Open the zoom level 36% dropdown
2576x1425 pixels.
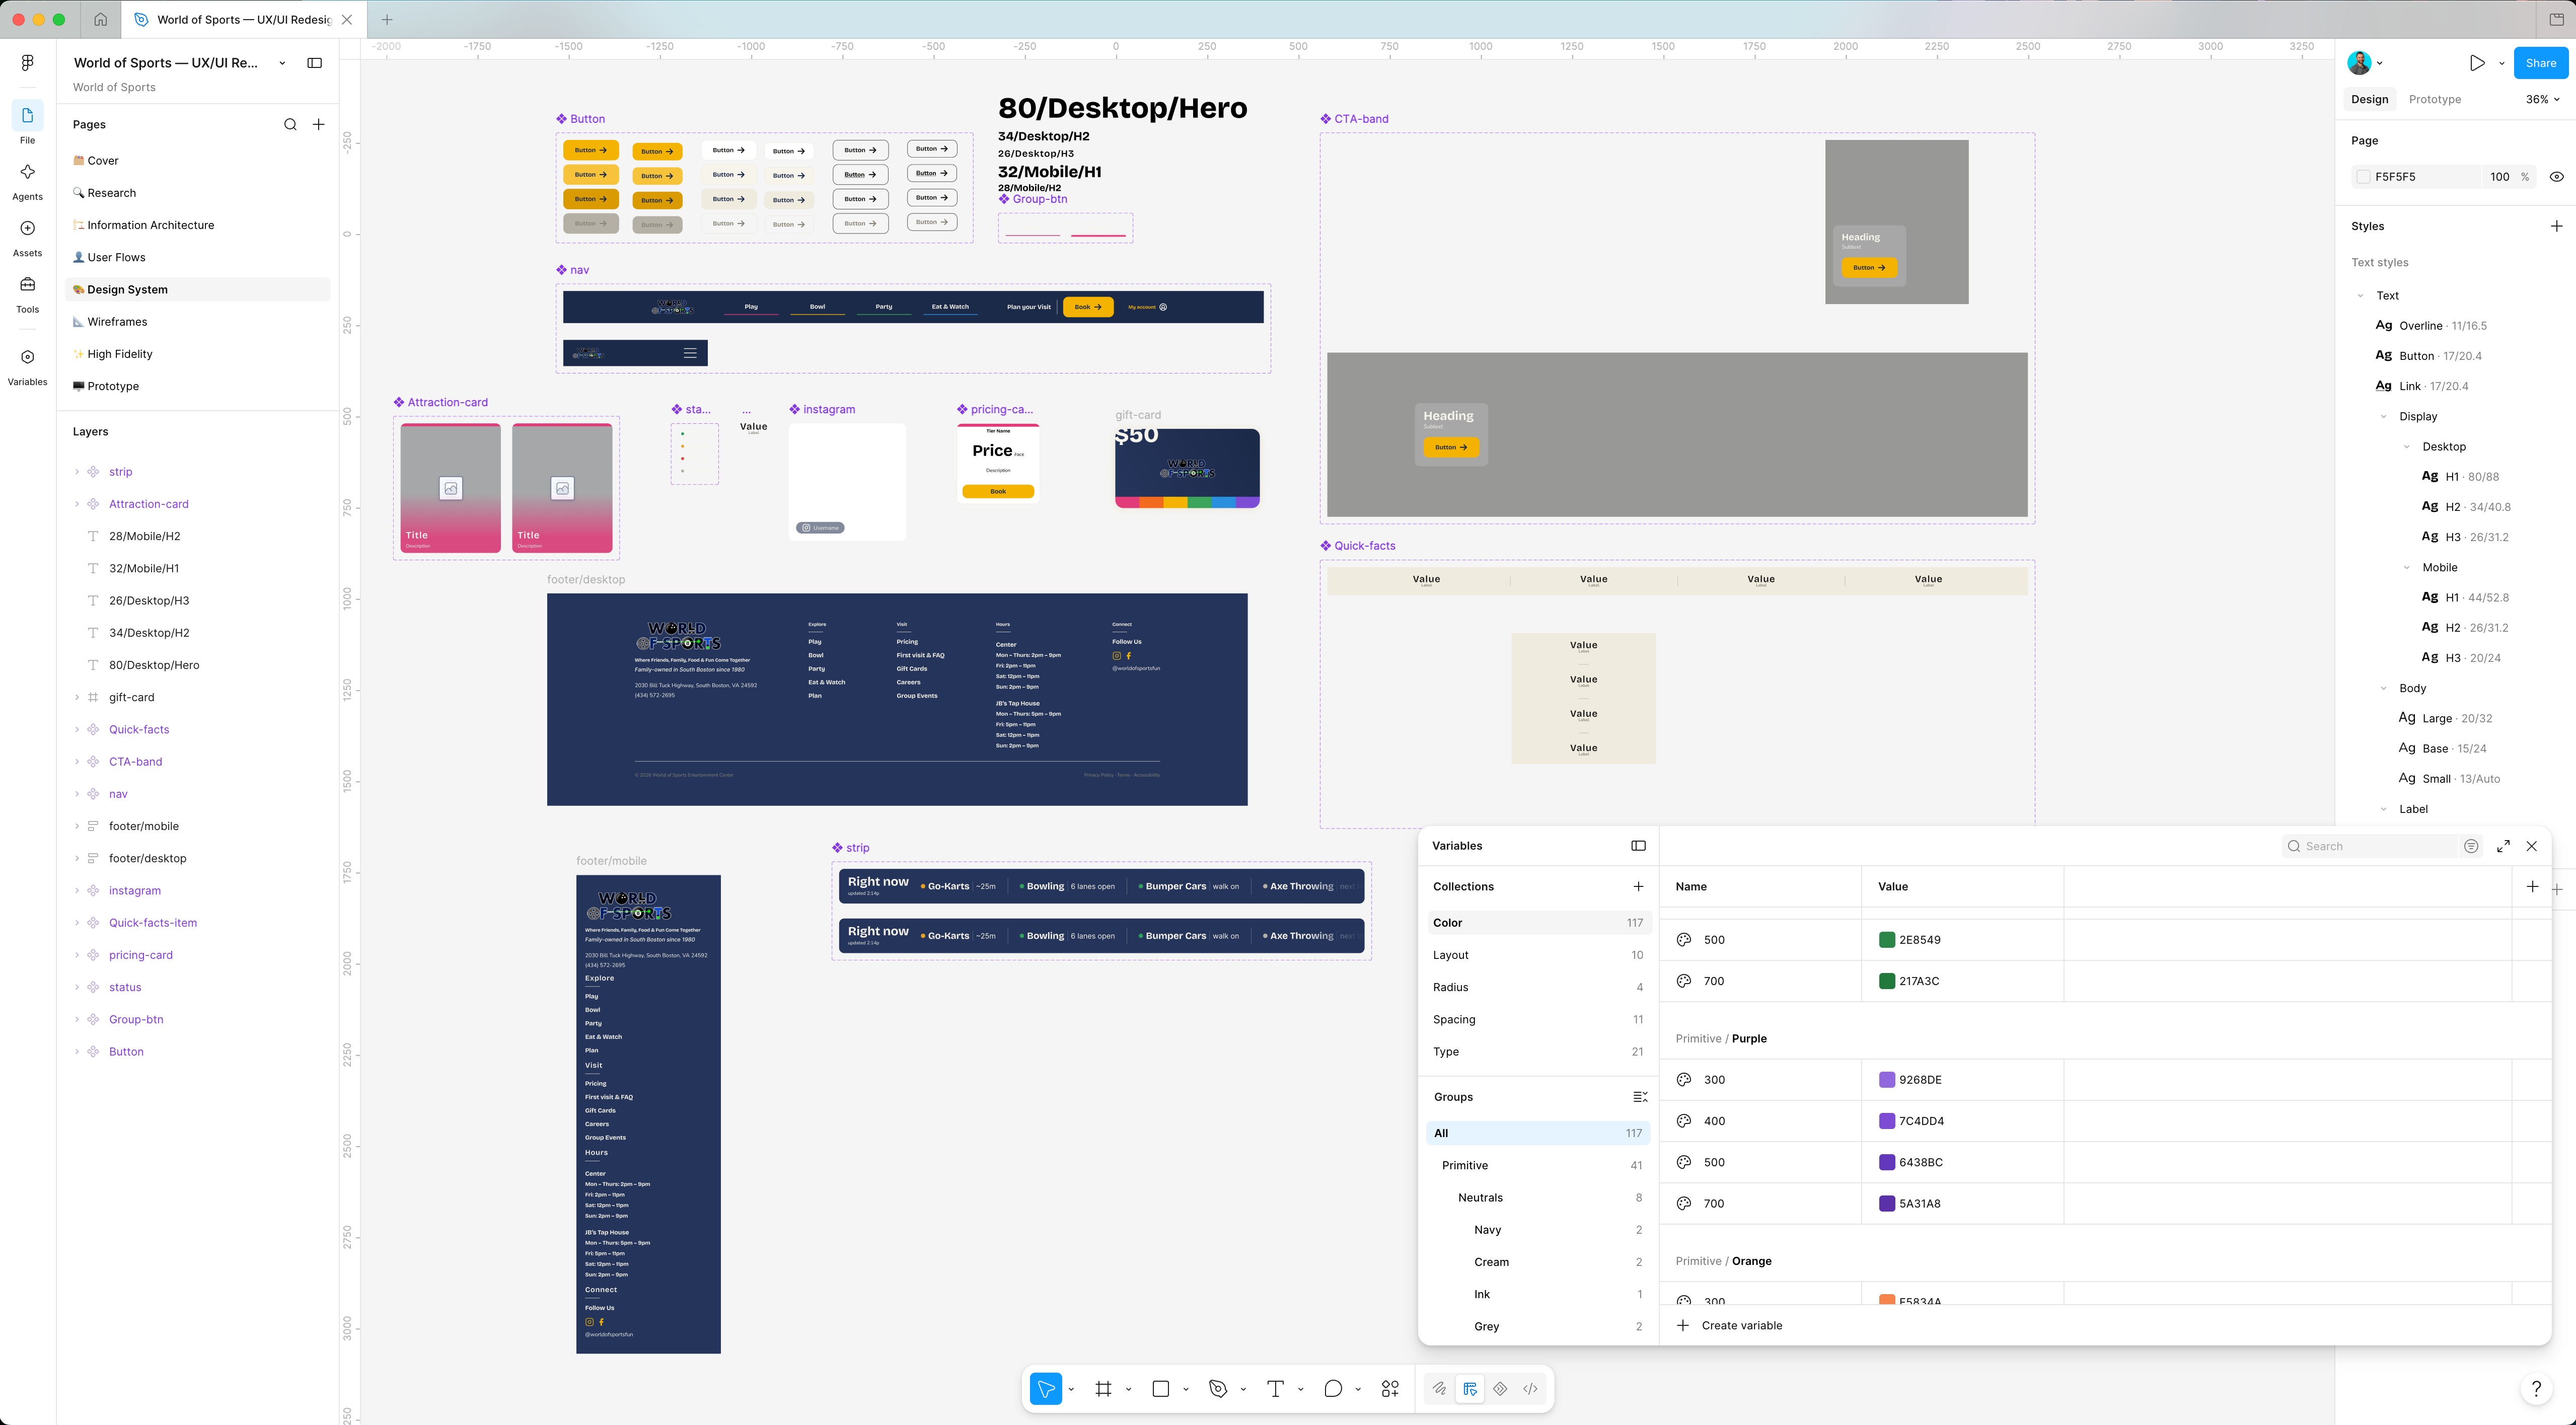2542,99
